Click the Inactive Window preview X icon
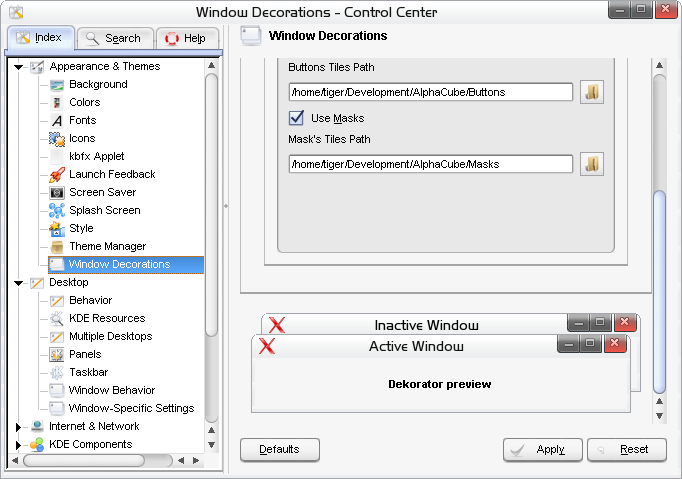 tap(277, 325)
